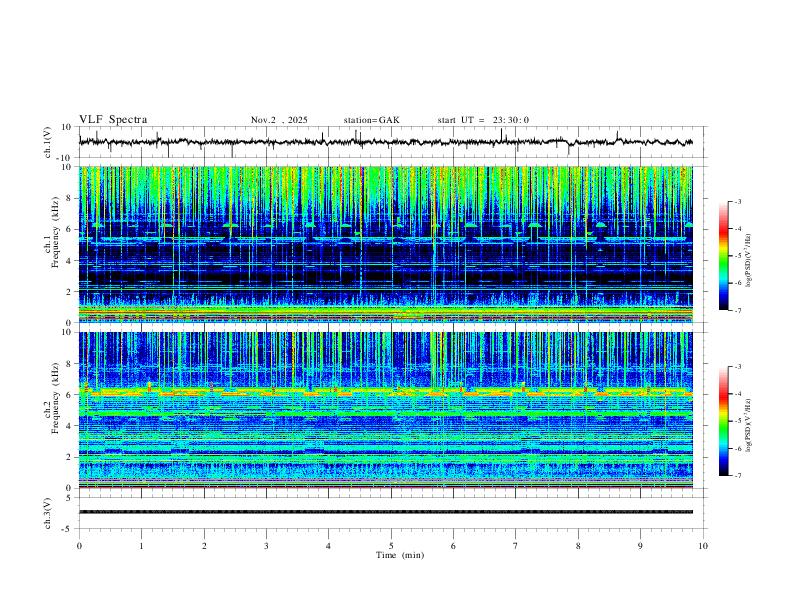The width and height of the screenshot is (792, 612).
Task: Click the "ch.3(V)" axis label
Action: (48, 514)
